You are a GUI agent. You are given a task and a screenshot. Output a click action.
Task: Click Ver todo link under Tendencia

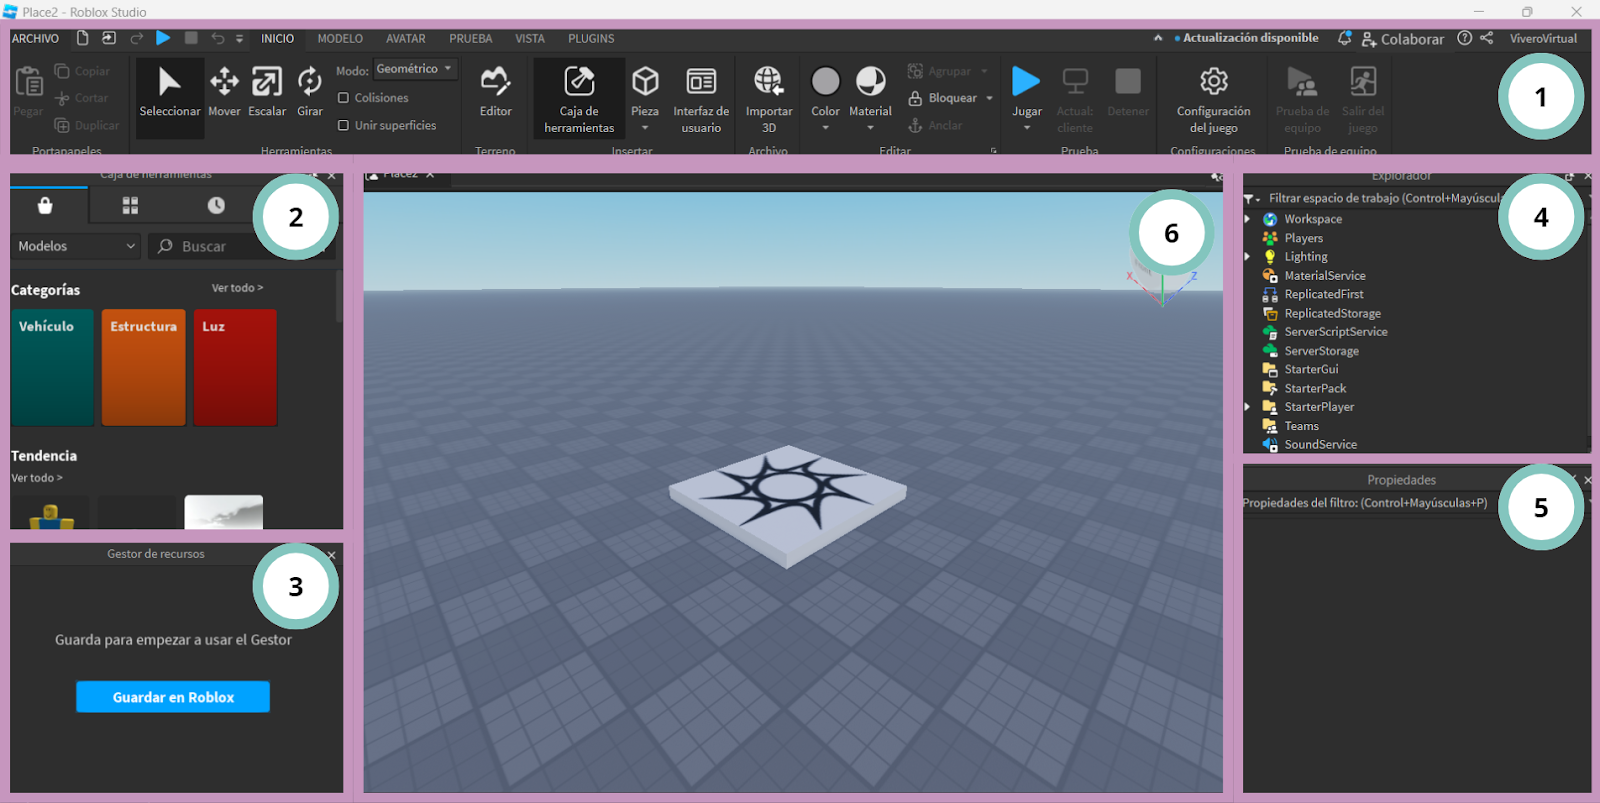(x=37, y=478)
